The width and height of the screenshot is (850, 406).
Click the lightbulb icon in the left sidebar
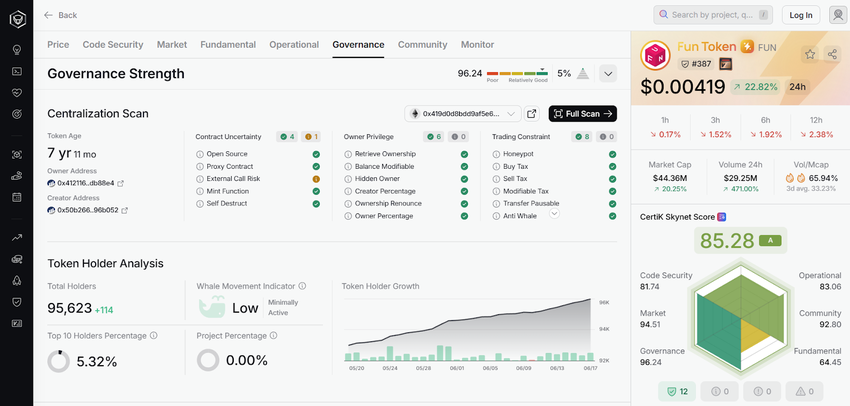pyautogui.click(x=17, y=49)
